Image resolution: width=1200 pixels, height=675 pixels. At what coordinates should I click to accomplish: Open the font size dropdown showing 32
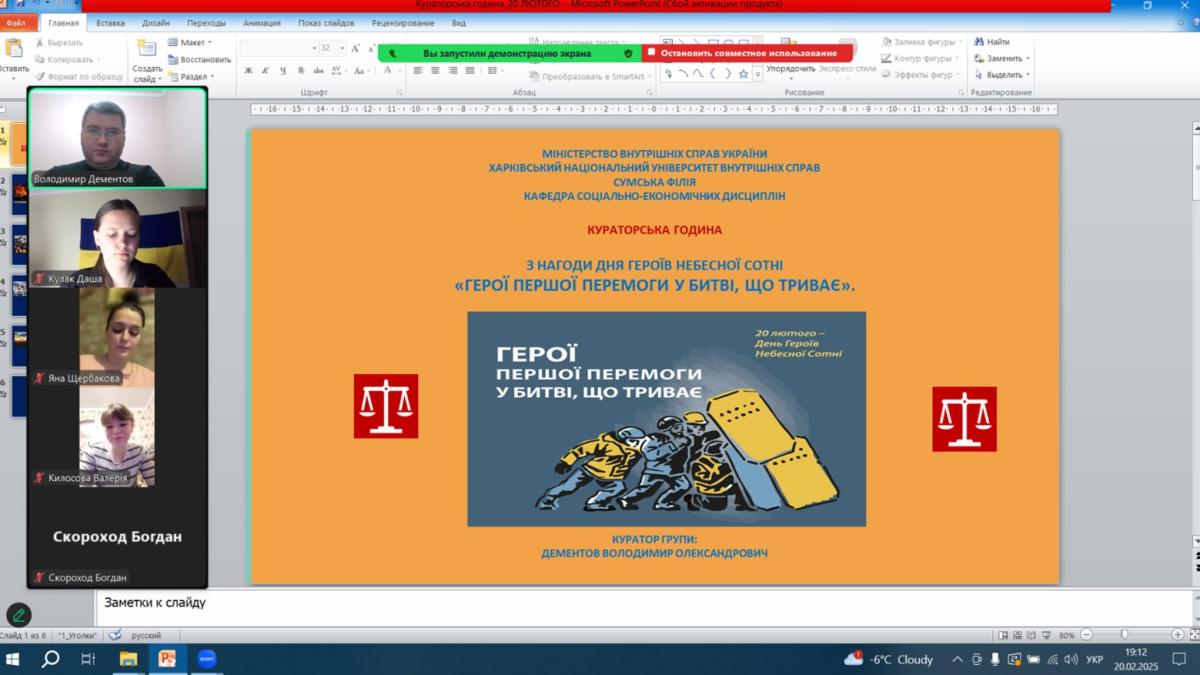[342, 48]
